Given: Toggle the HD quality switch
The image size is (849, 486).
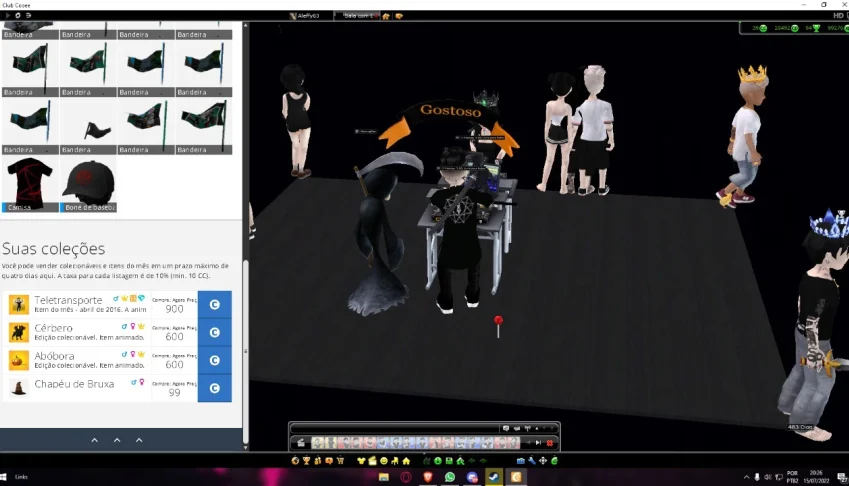Looking at the screenshot, I should tap(840, 16).
